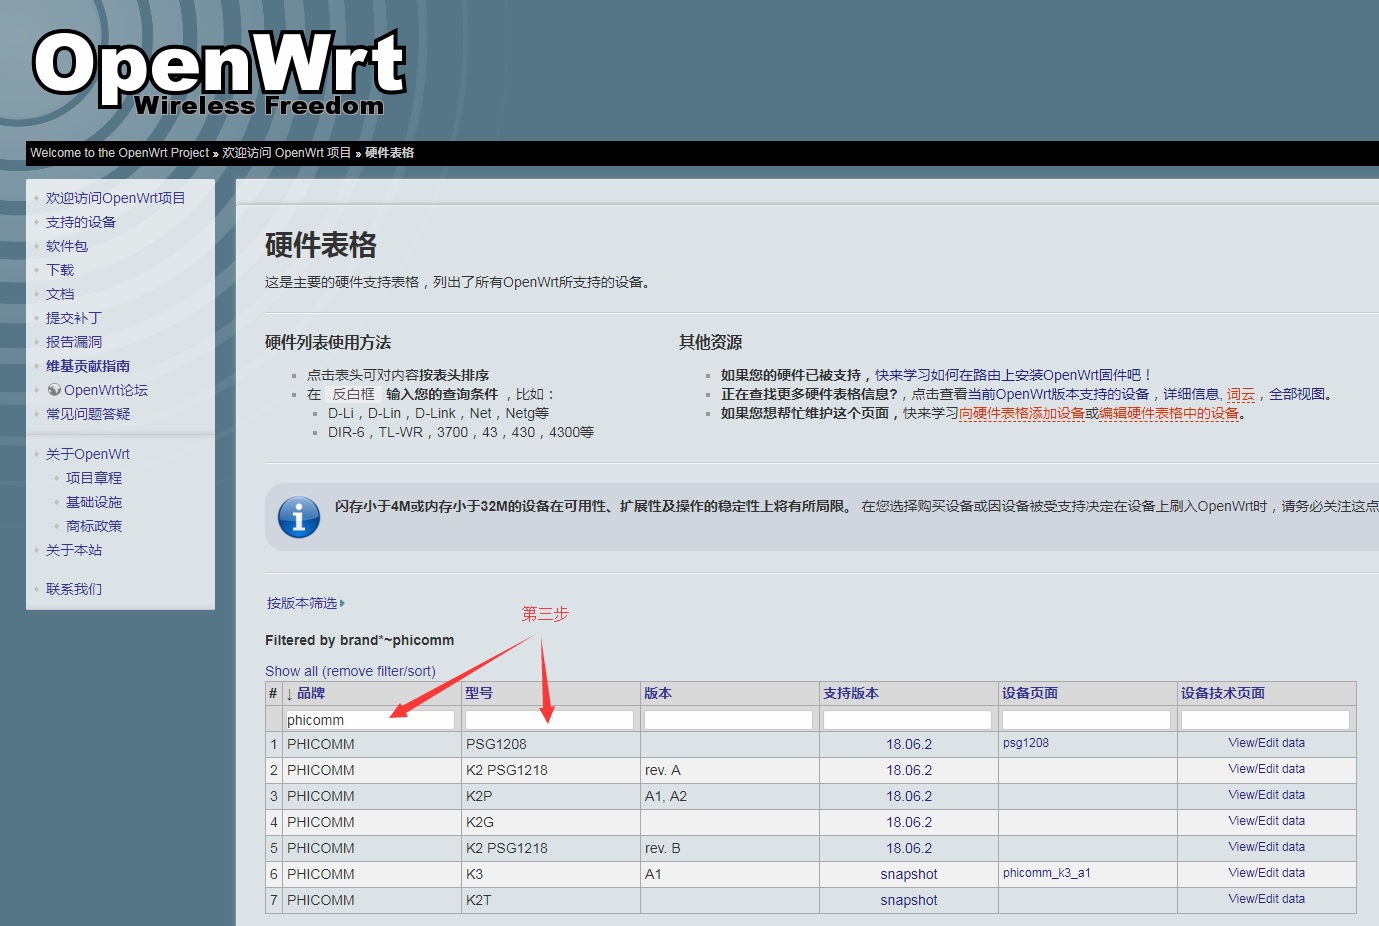Open View/Edit data for K2G row
This screenshot has width=1379, height=926.
(1267, 821)
